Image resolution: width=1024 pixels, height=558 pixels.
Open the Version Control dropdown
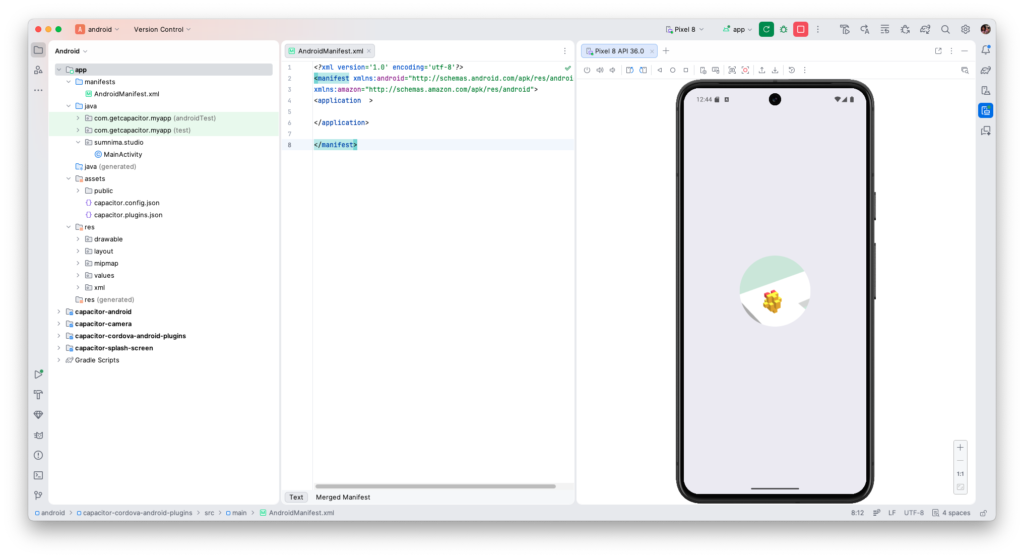click(161, 30)
